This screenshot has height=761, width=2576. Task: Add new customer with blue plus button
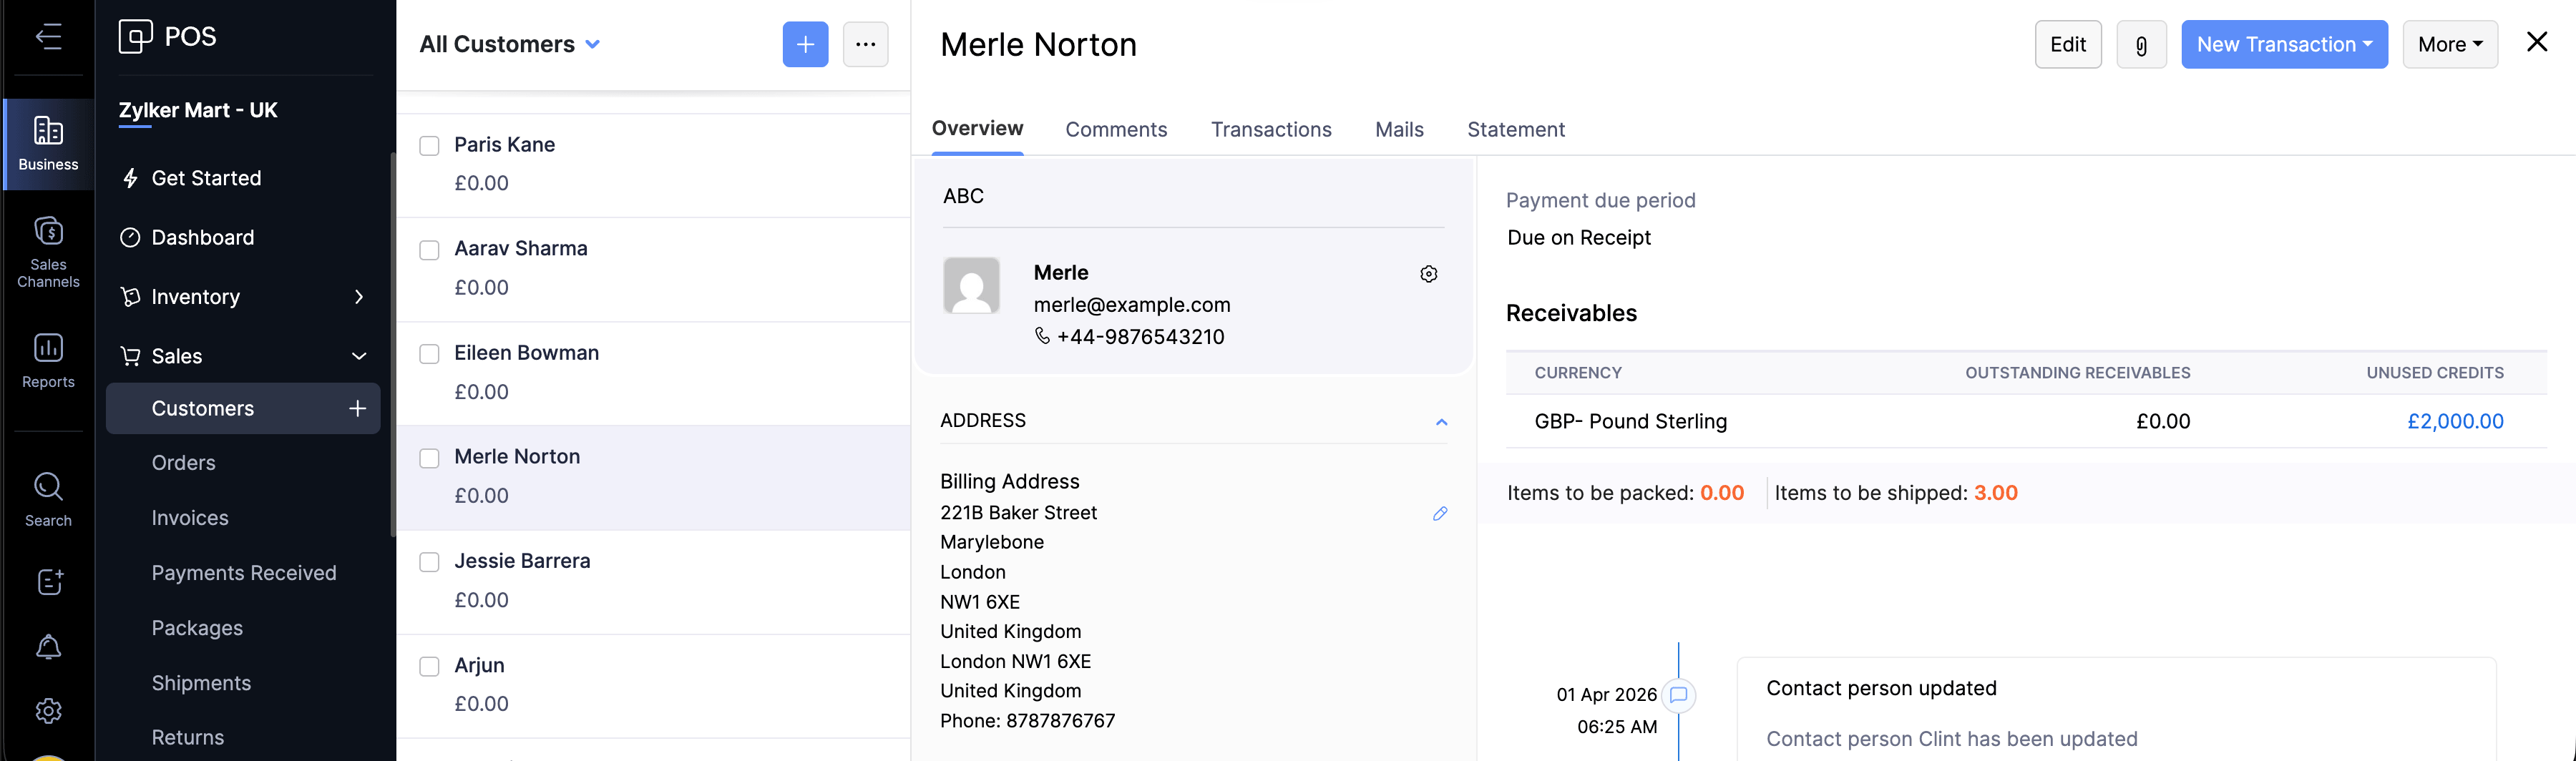coord(805,44)
